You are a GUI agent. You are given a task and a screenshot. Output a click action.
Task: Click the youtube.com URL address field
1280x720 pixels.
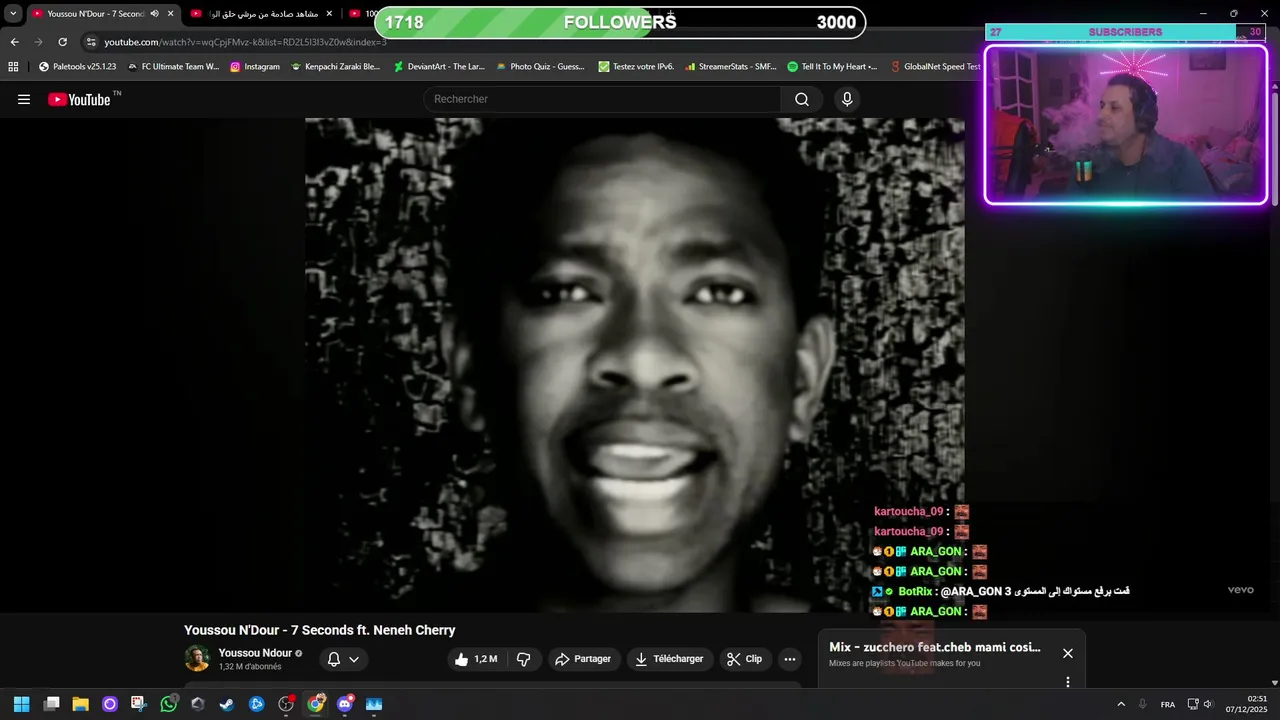(x=245, y=42)
